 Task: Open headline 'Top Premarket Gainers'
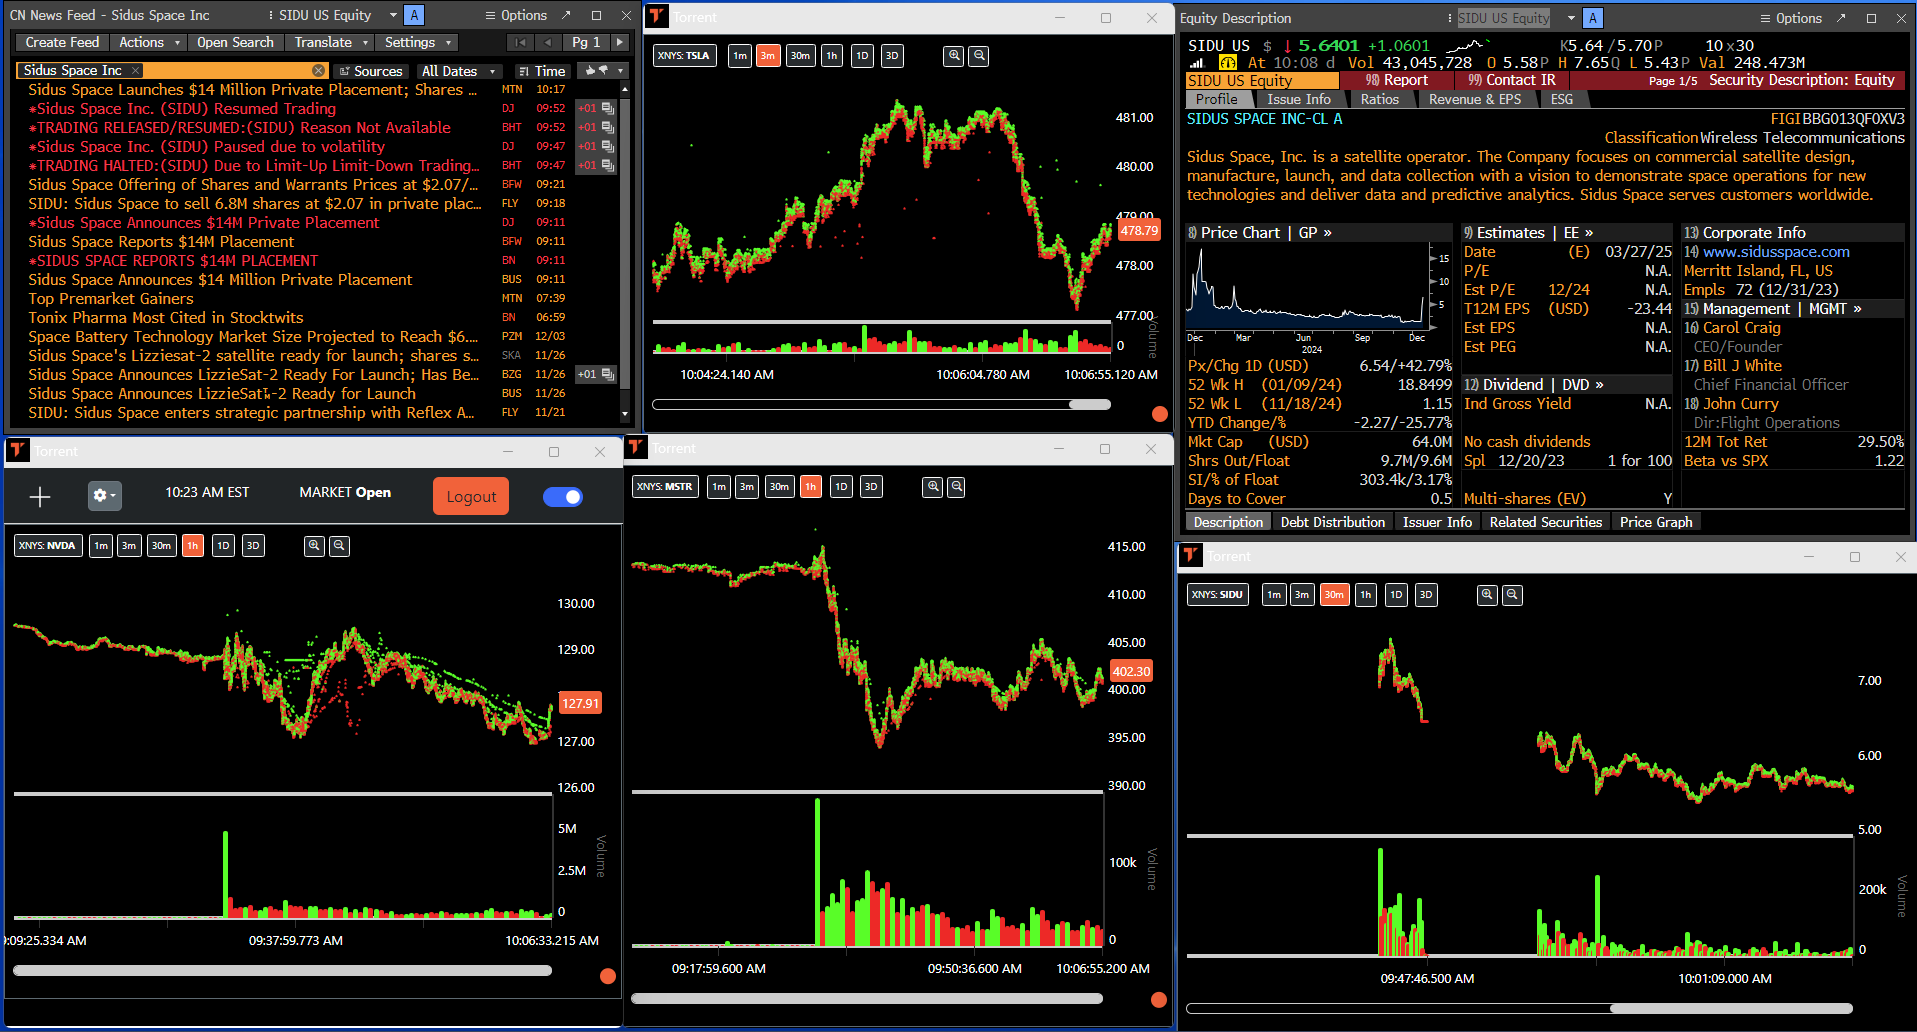111,298
